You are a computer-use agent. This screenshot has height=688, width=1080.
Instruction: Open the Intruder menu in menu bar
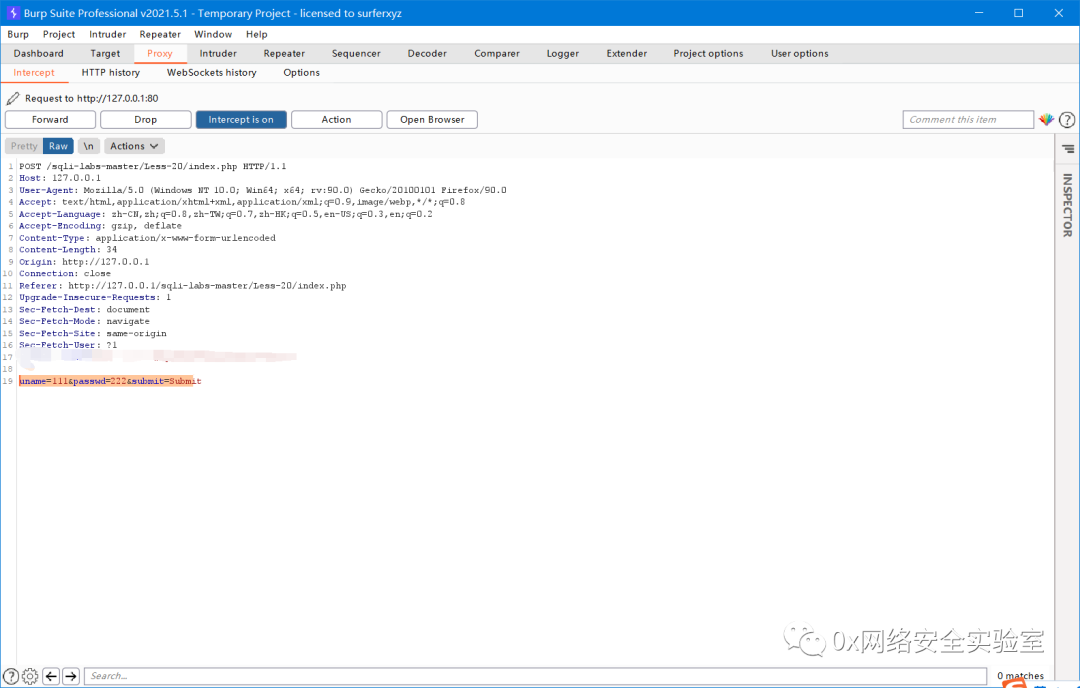point(107,34)
